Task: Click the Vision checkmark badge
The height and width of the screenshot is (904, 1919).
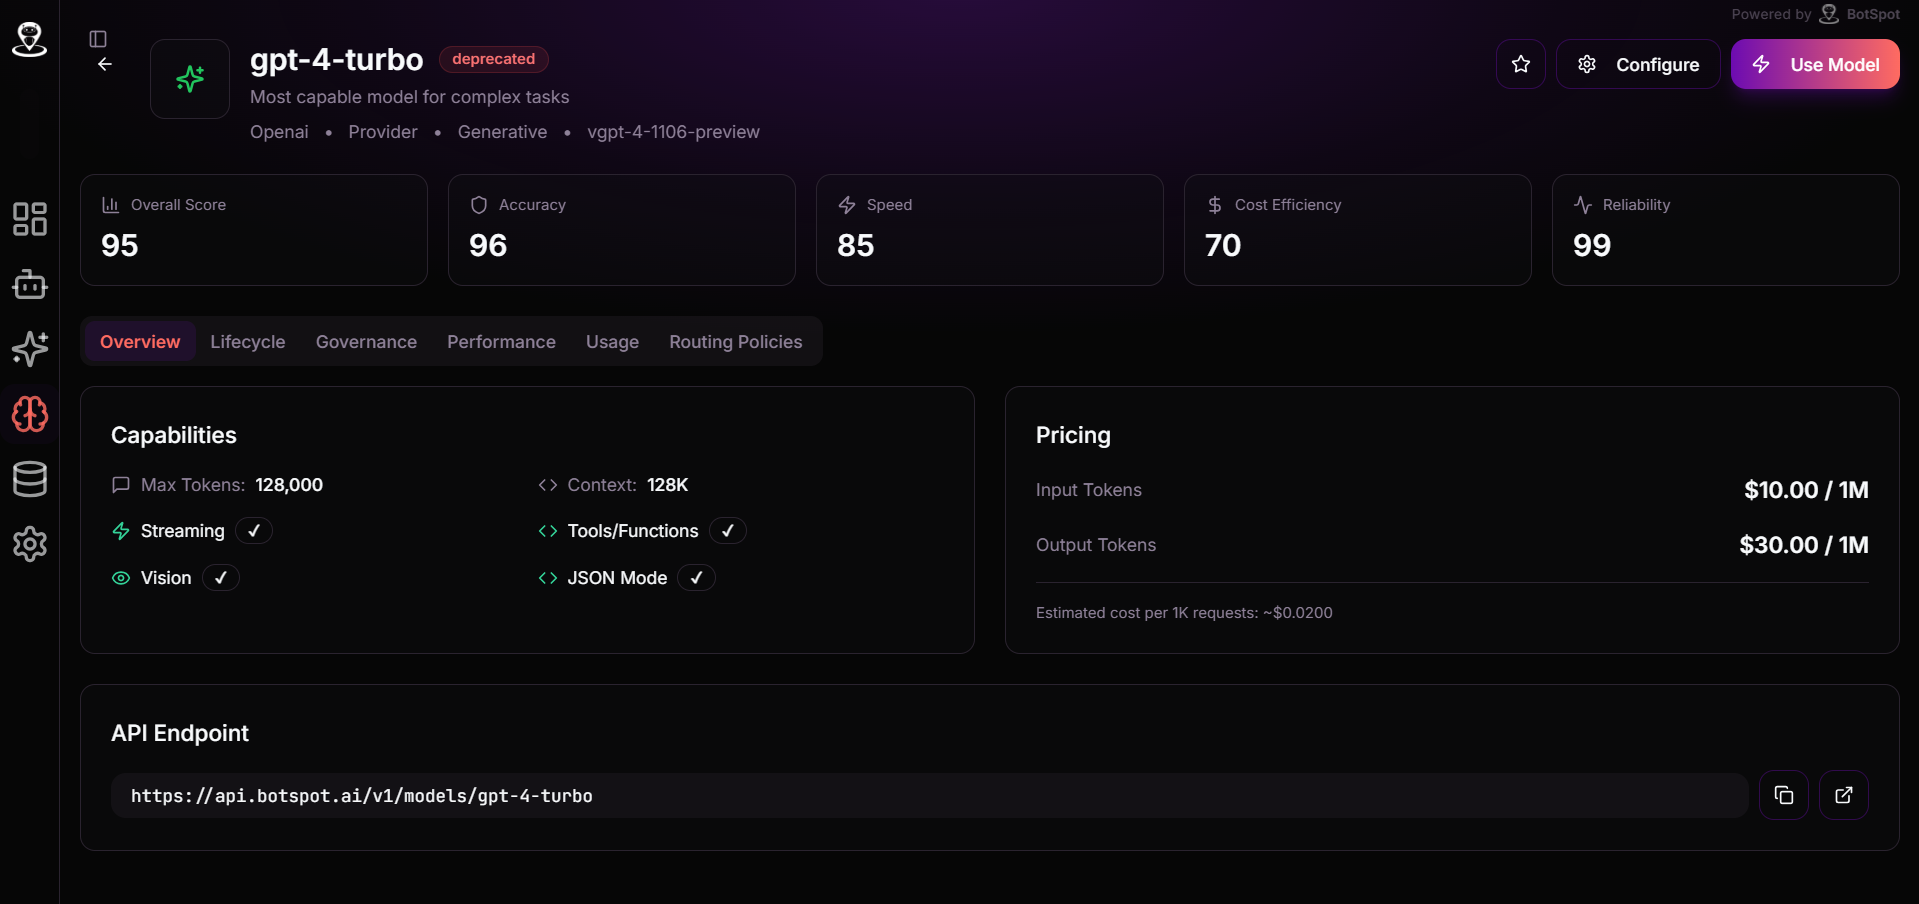Action: [x=221, y=578]
